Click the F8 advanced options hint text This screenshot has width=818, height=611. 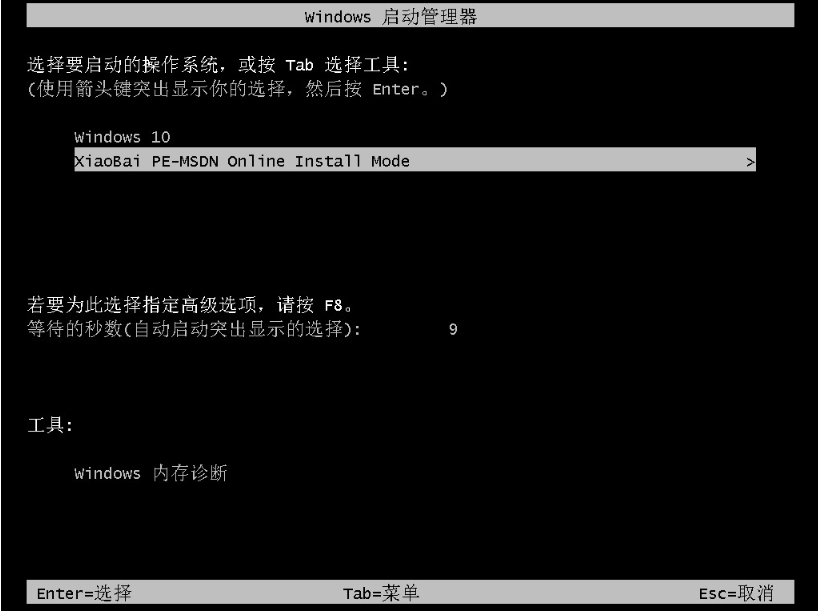click(x=190, y=304)
